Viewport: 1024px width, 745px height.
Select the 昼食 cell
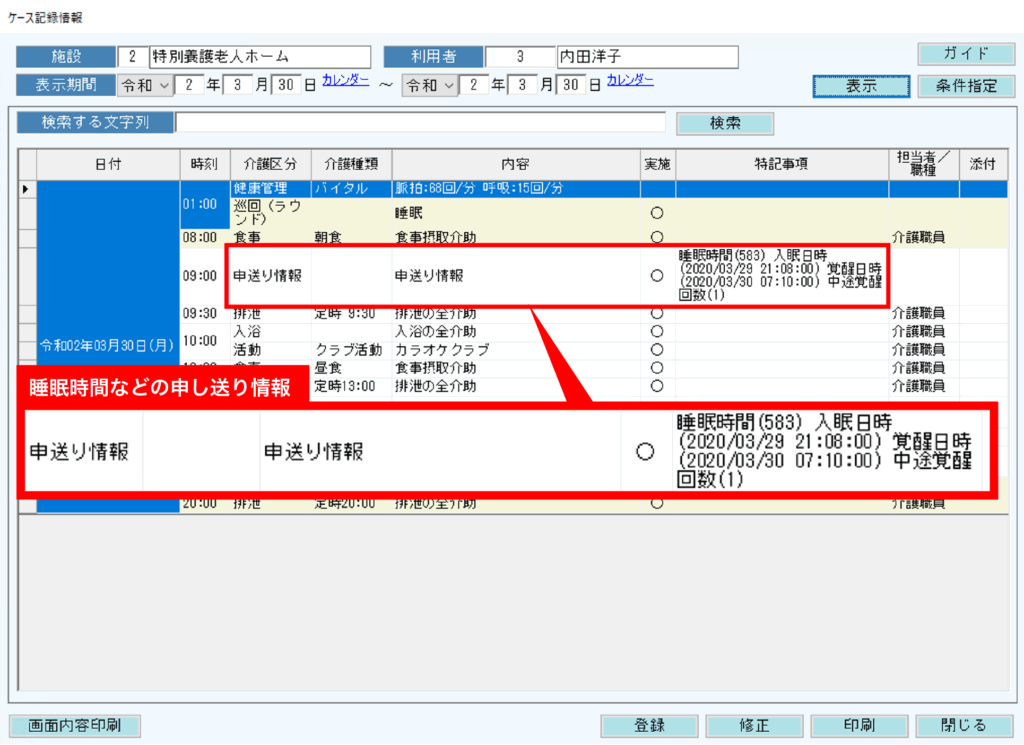coord(351,368)
